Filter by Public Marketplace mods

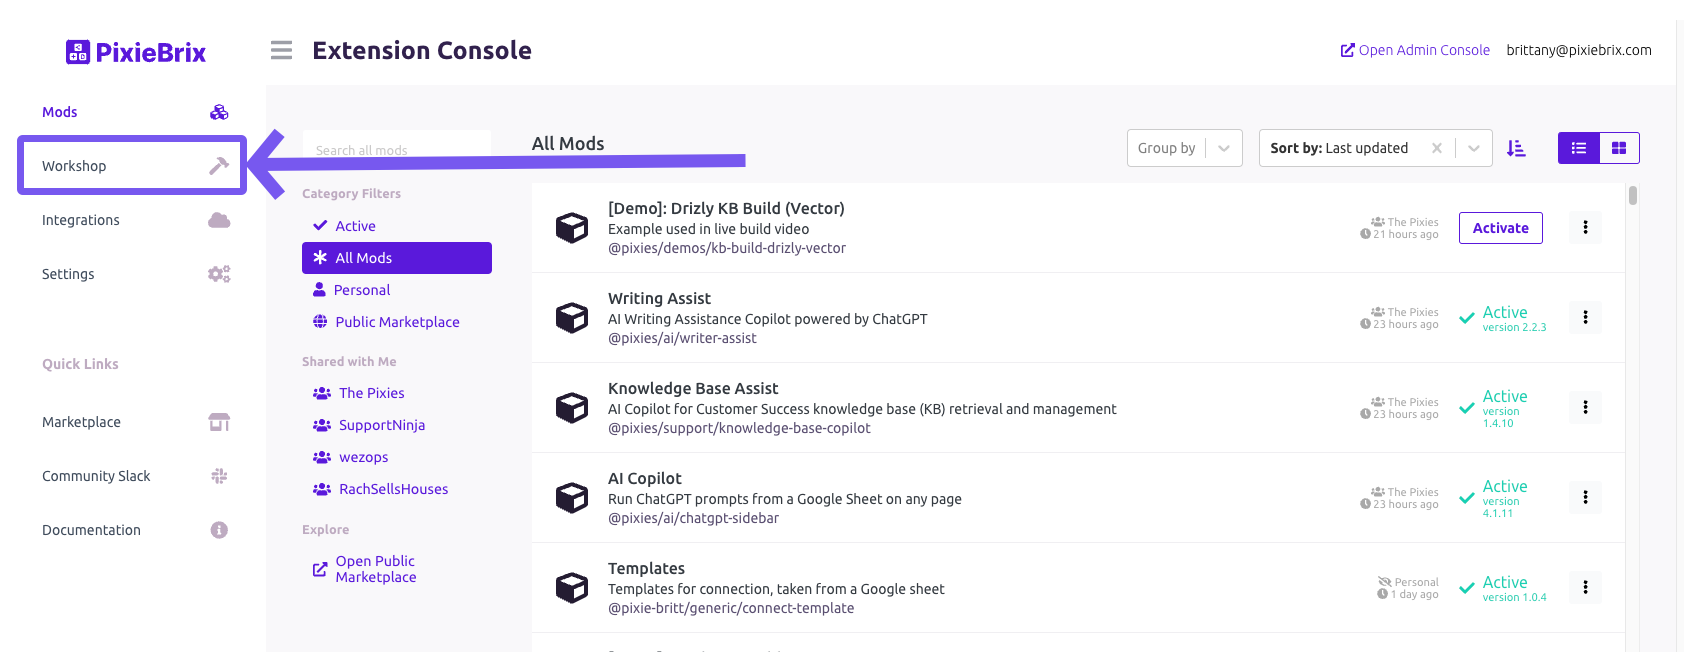[397, 322]
